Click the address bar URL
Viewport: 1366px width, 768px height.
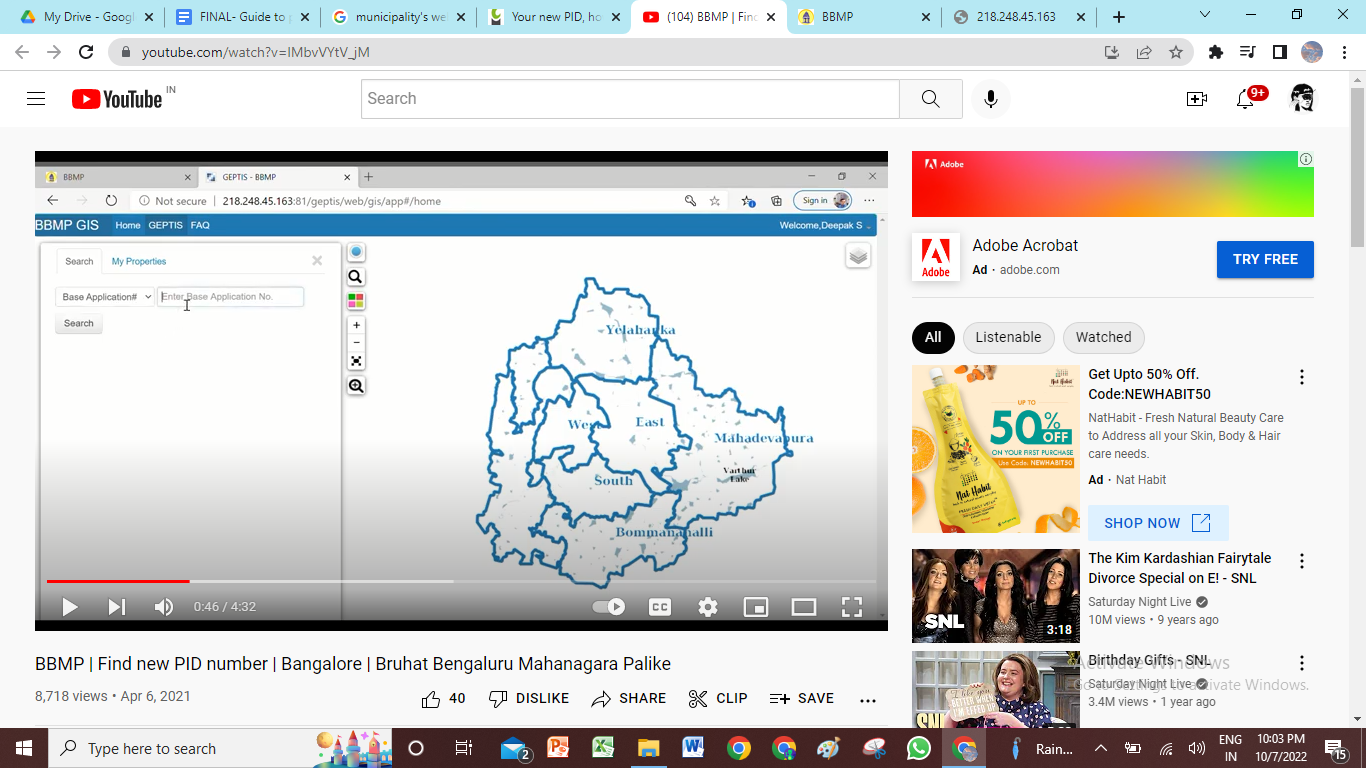pos(256,52)
